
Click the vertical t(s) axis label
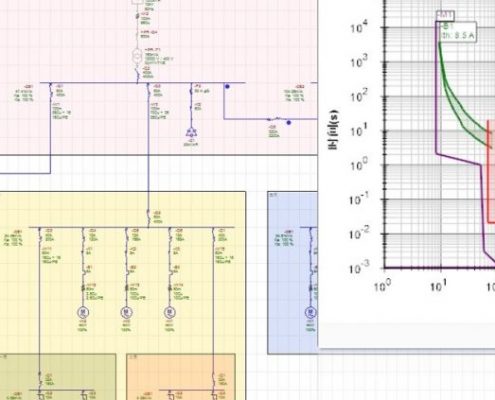[333, 130]
